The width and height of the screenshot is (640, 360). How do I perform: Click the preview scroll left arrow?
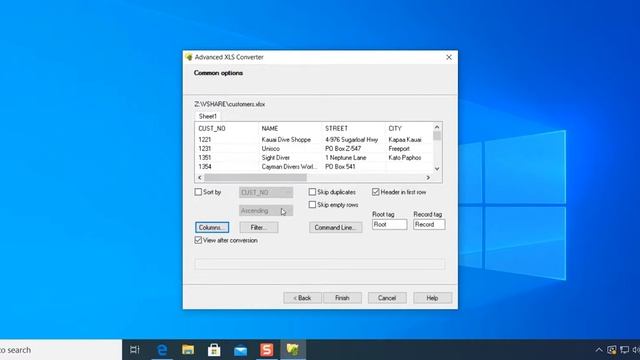[x=200, y=178]
